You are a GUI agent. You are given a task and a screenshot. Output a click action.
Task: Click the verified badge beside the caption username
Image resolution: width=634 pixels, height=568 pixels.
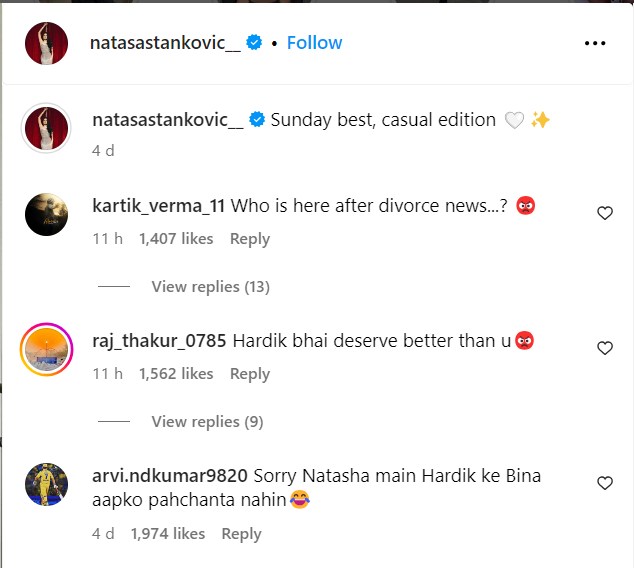(256, 120)
